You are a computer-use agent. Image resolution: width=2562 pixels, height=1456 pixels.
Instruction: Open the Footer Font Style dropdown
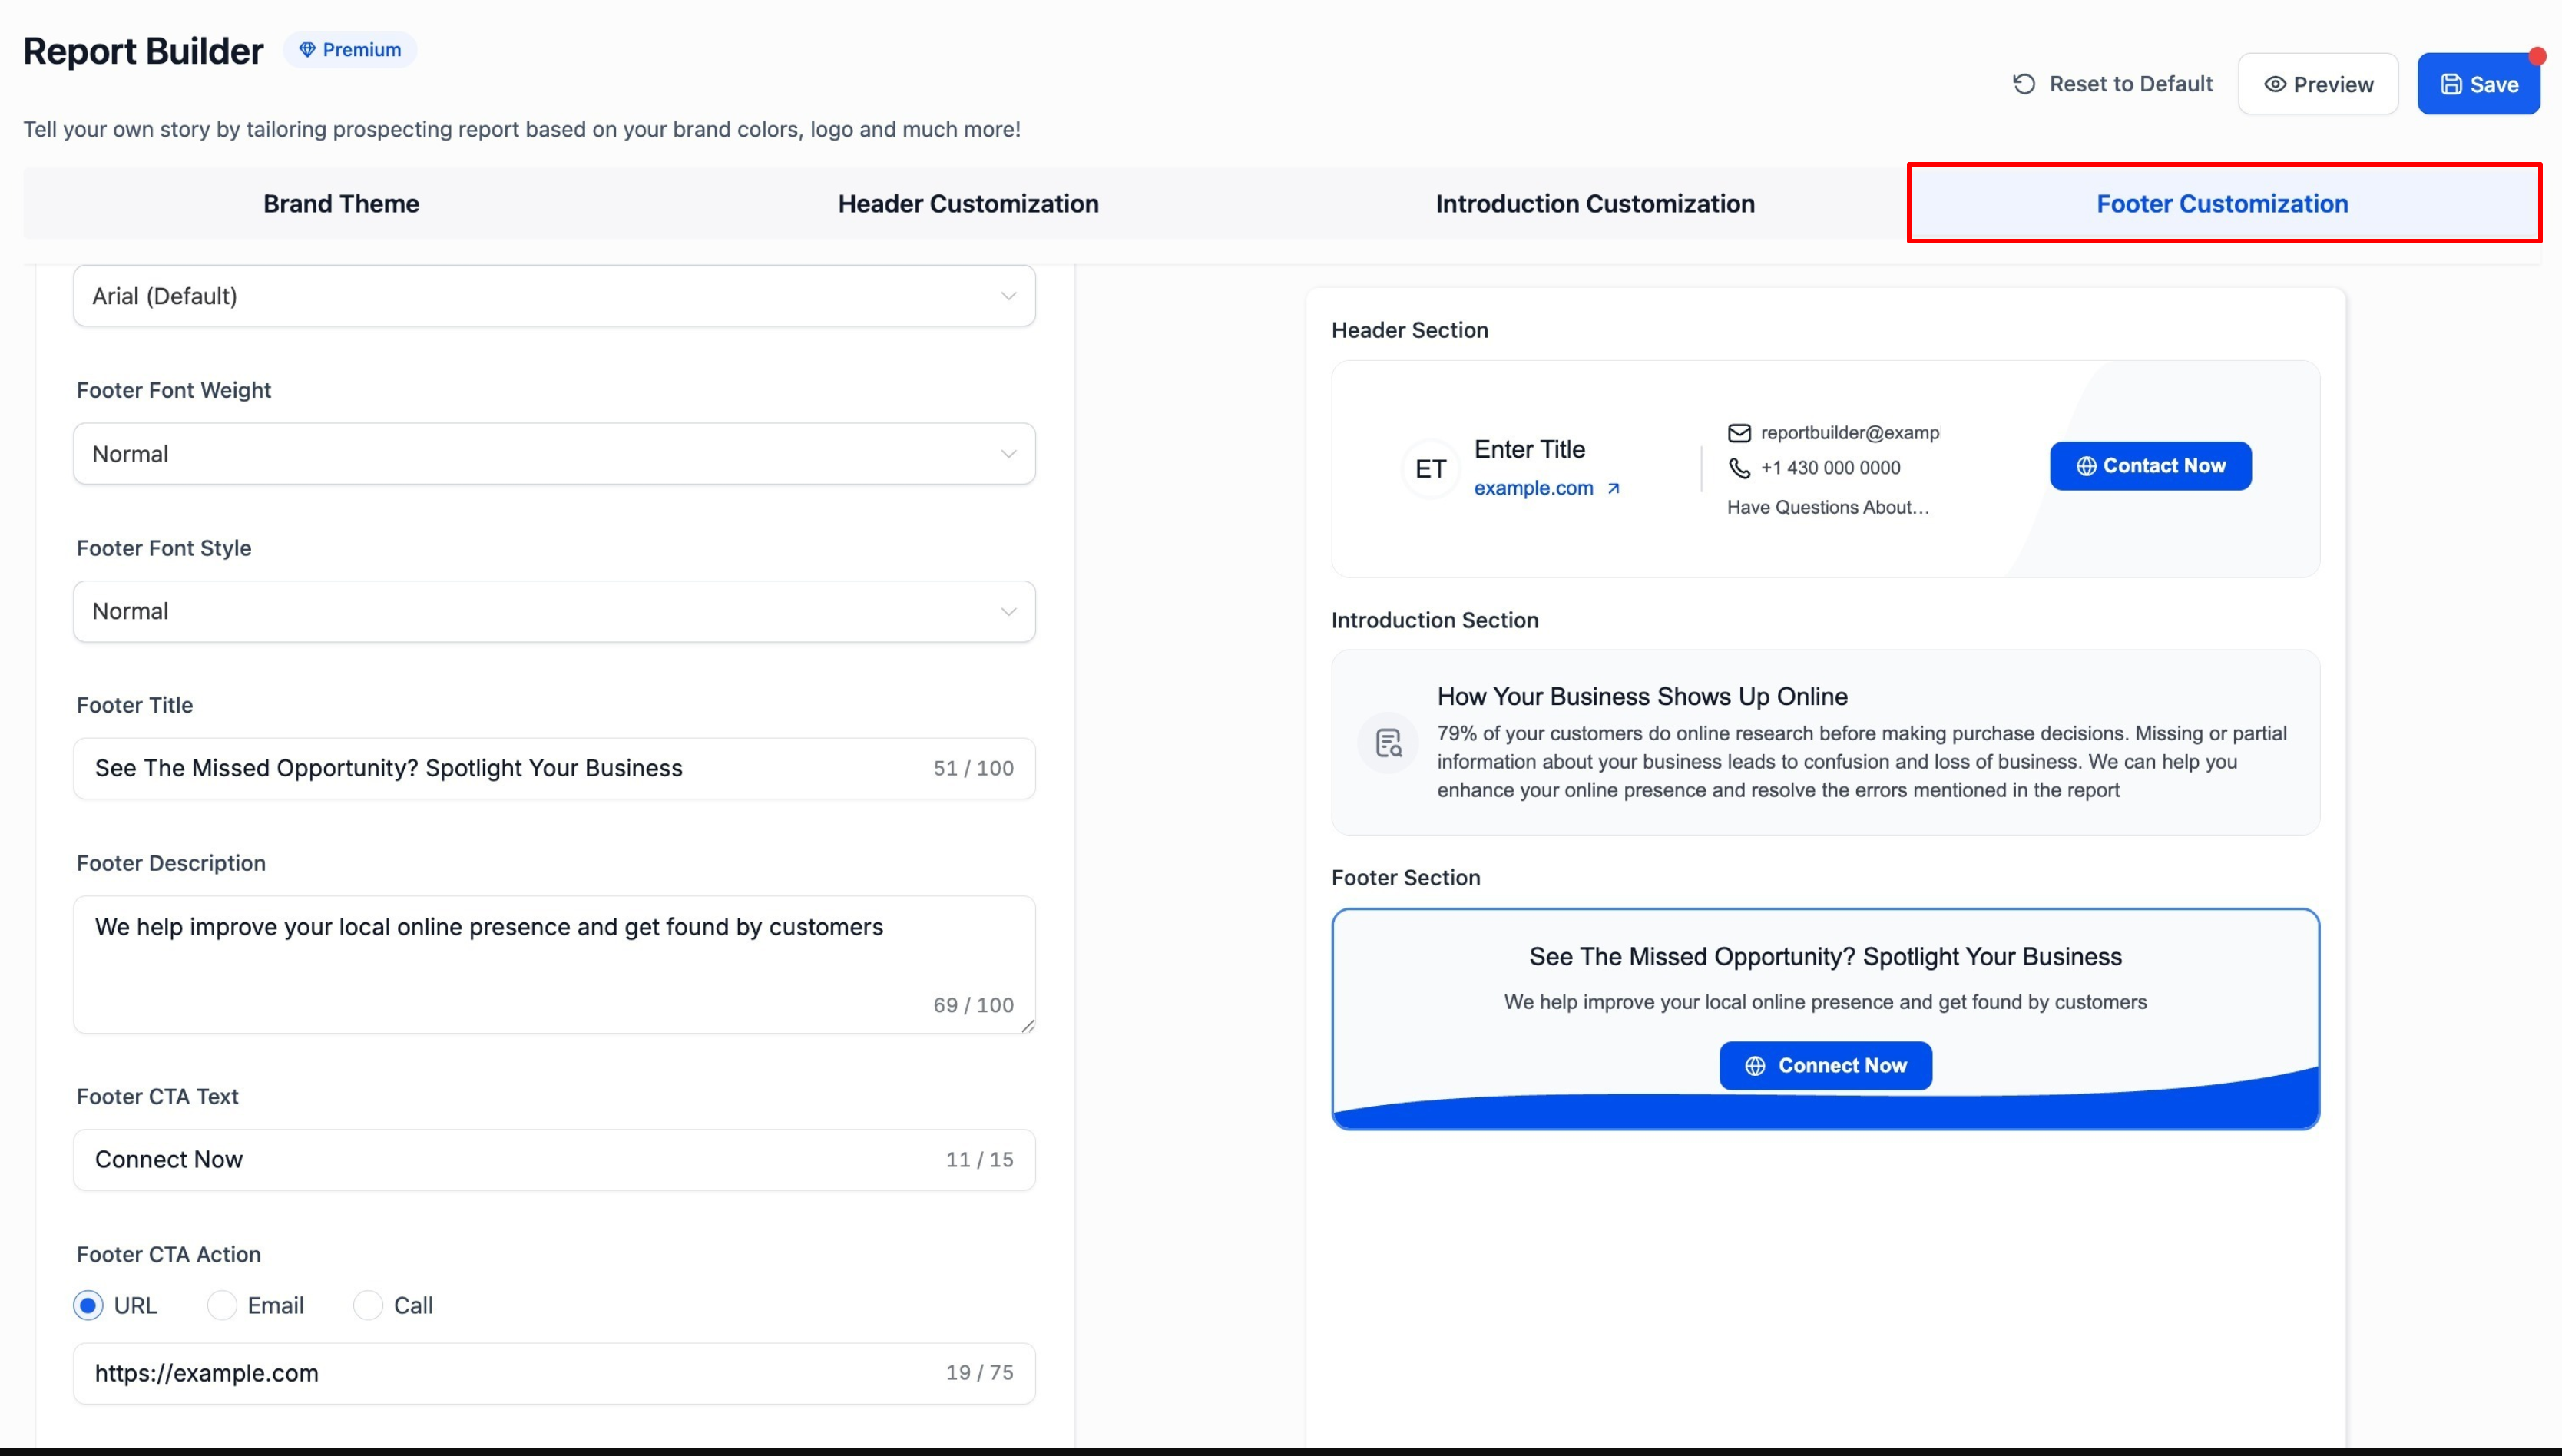click(x=554, y=611)
